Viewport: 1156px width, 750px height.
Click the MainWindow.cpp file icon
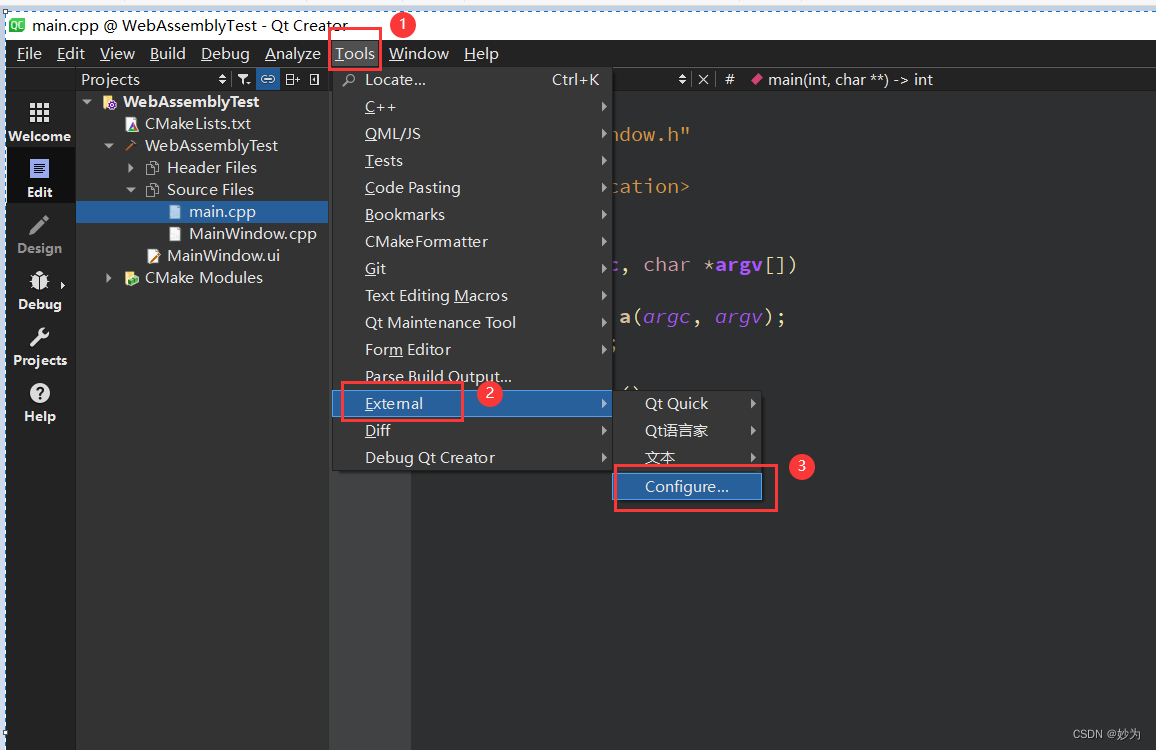(x=175, y=234)
